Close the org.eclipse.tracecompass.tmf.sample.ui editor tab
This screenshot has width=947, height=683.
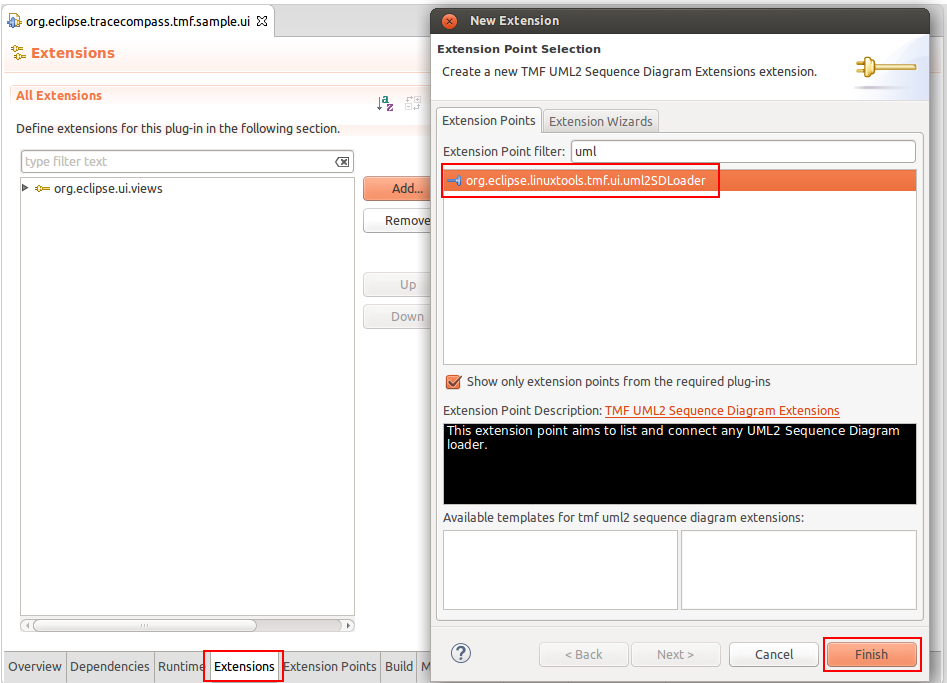point(262,21)
